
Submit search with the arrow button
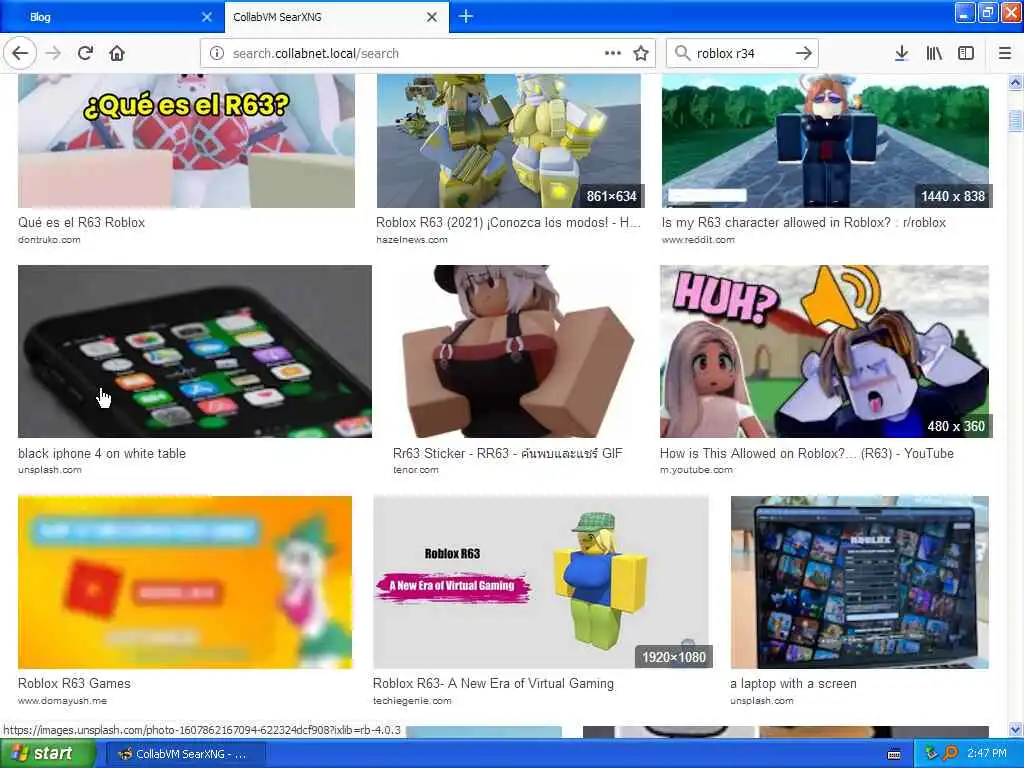(804, 53)
